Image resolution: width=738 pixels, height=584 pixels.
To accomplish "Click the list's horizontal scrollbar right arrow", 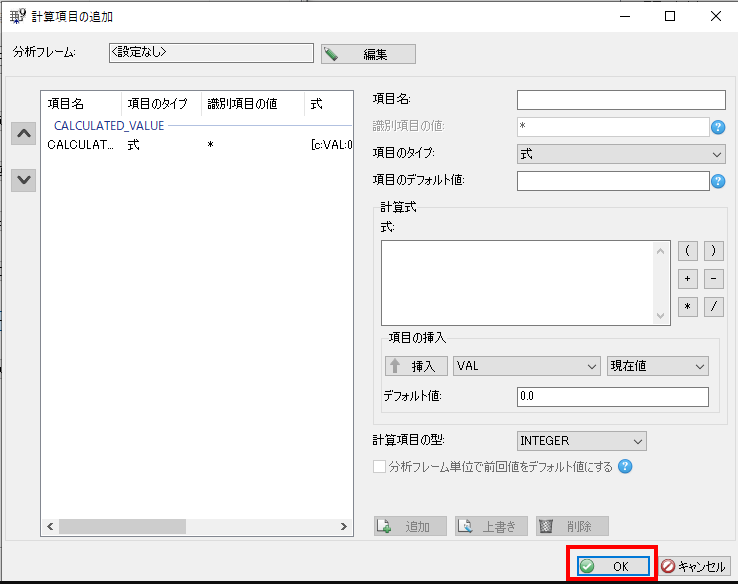I will pyautogui.click(x=344, y=526).
